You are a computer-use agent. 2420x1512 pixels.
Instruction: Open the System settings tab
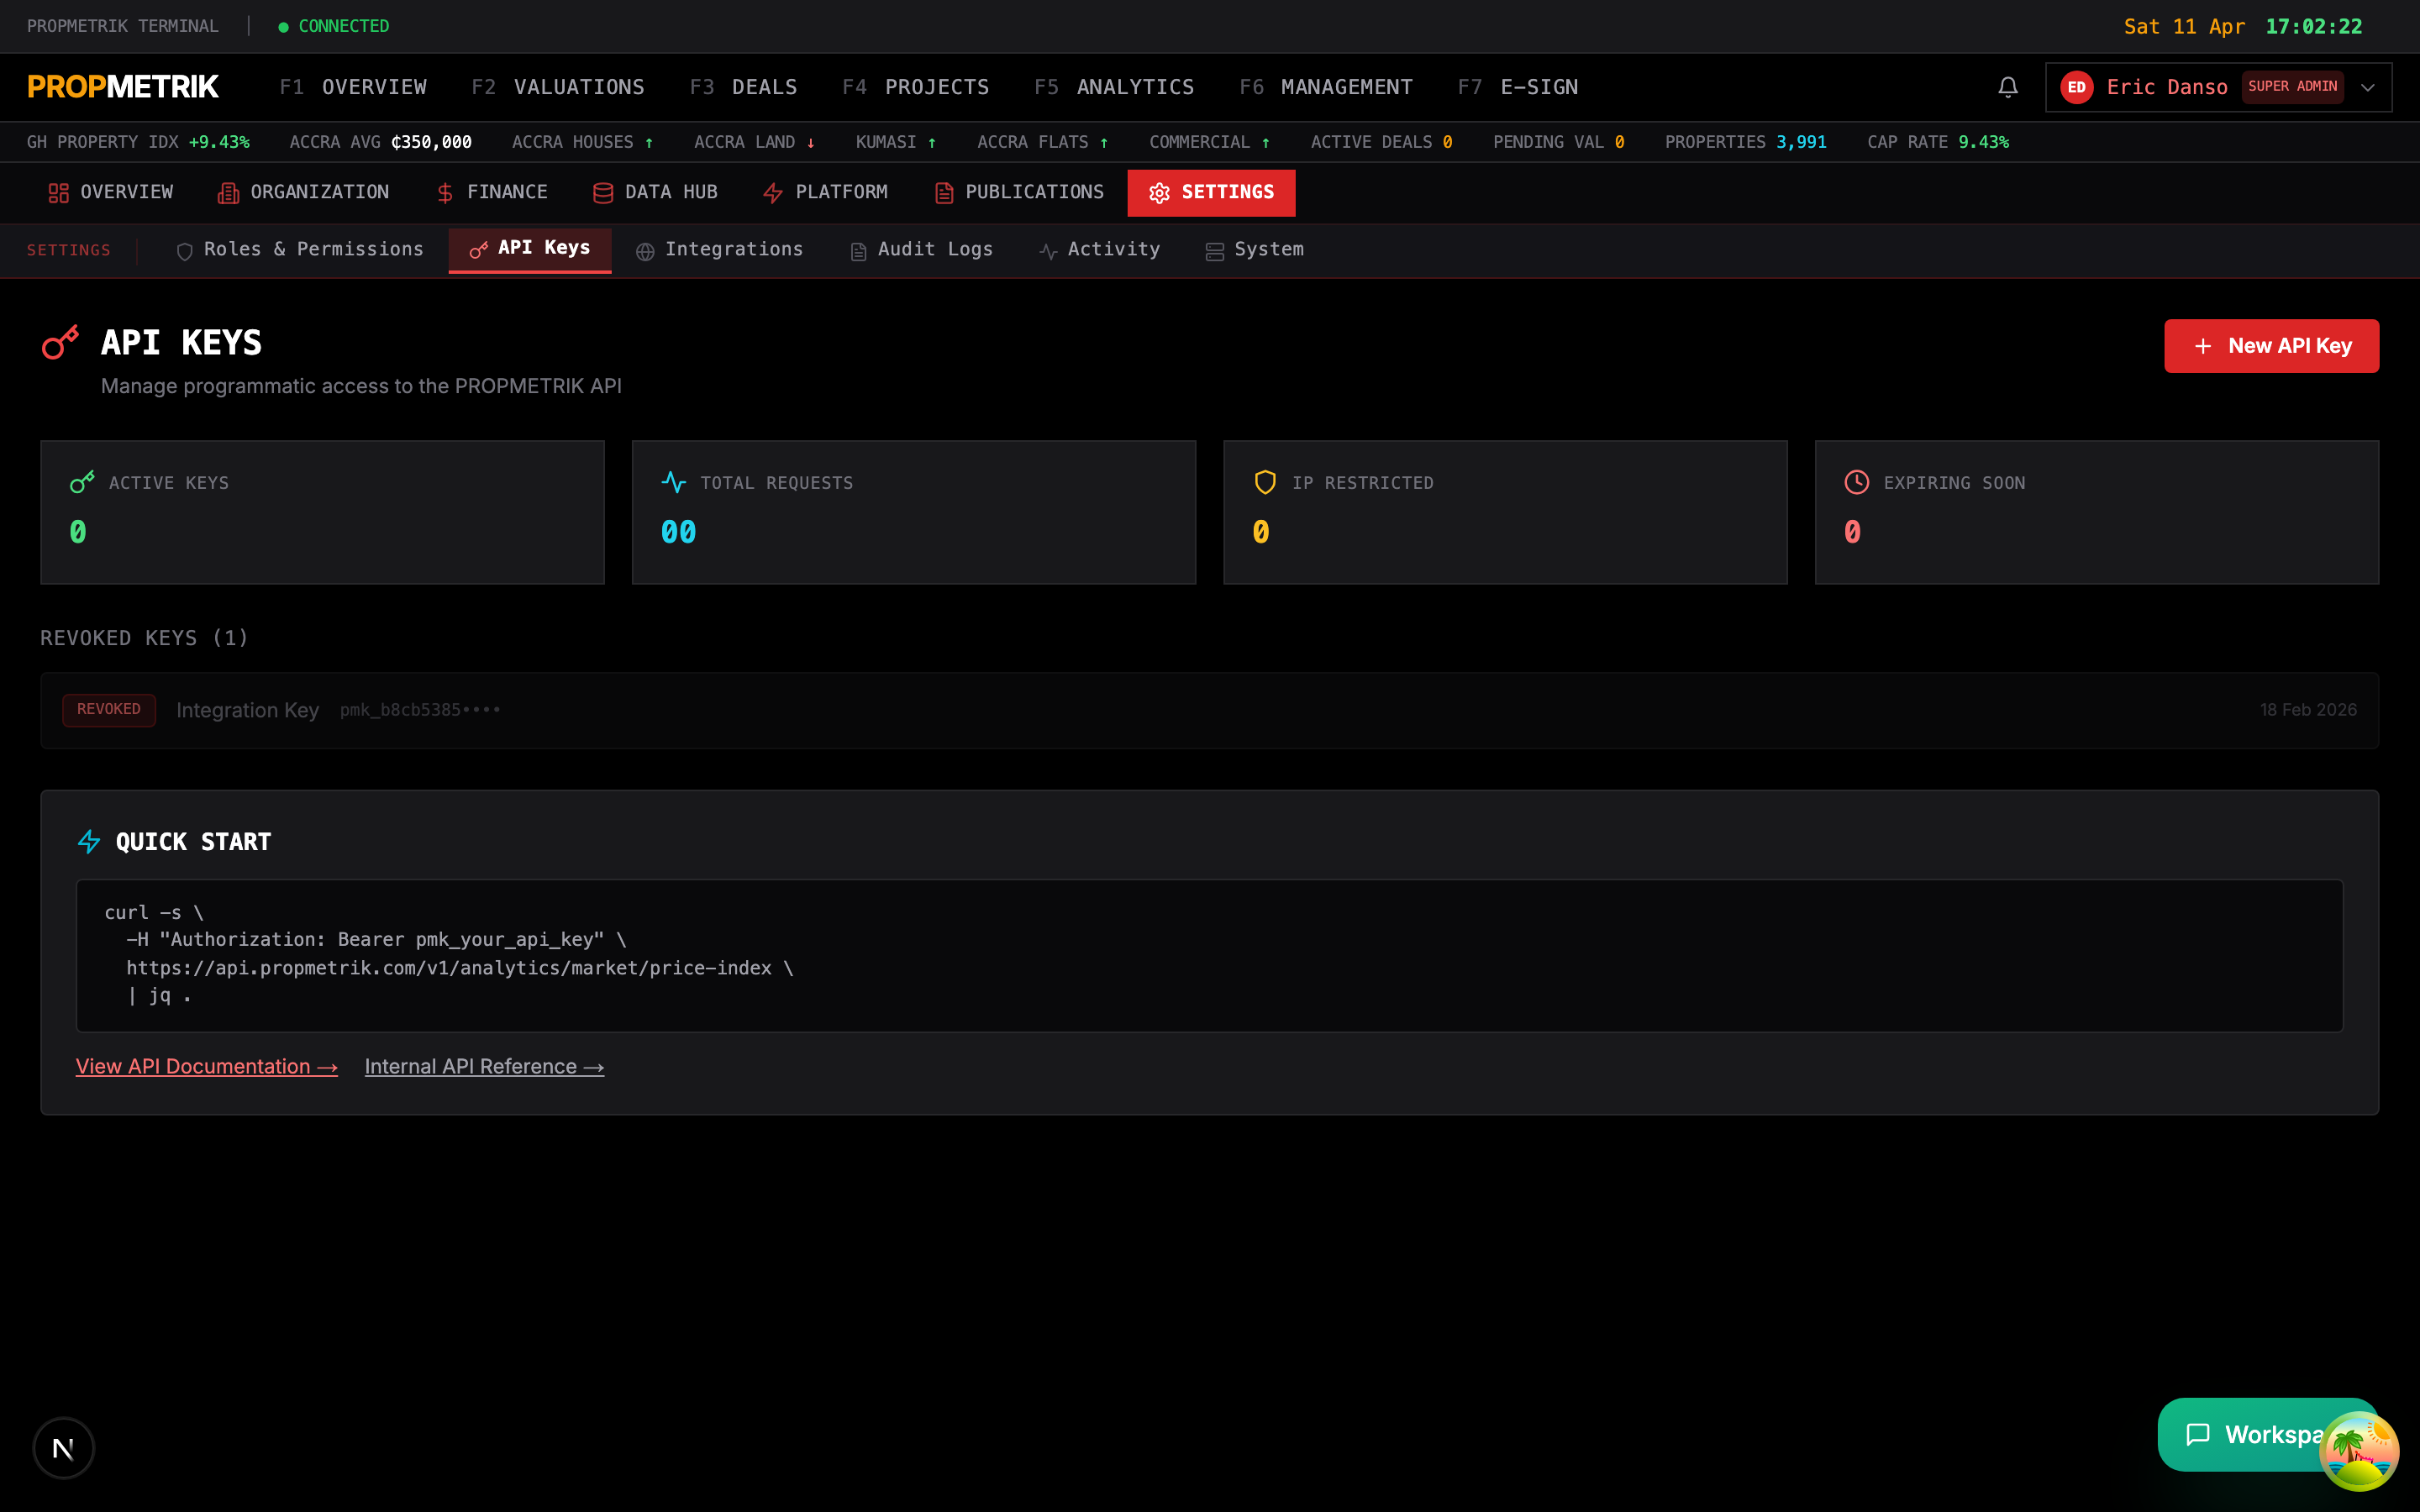[1255, 250]
